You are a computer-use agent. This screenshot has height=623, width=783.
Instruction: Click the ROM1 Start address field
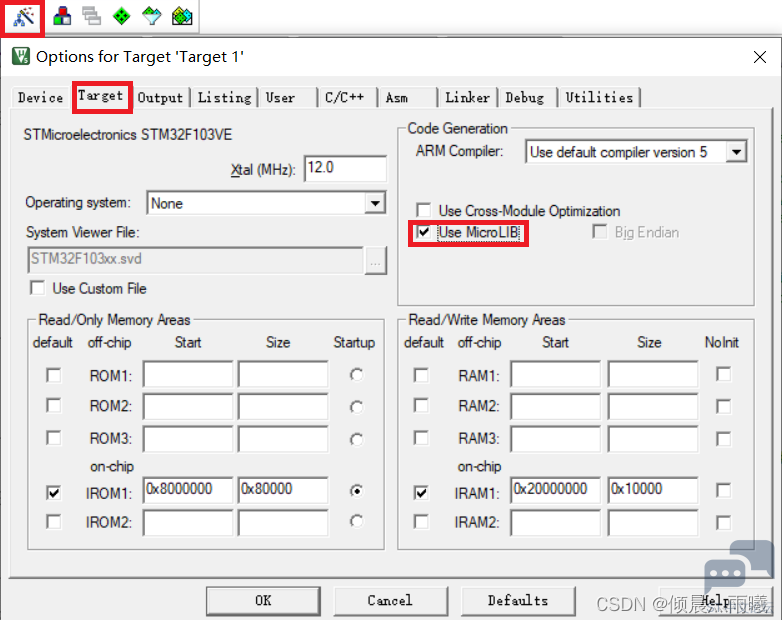tap(188, 374)
